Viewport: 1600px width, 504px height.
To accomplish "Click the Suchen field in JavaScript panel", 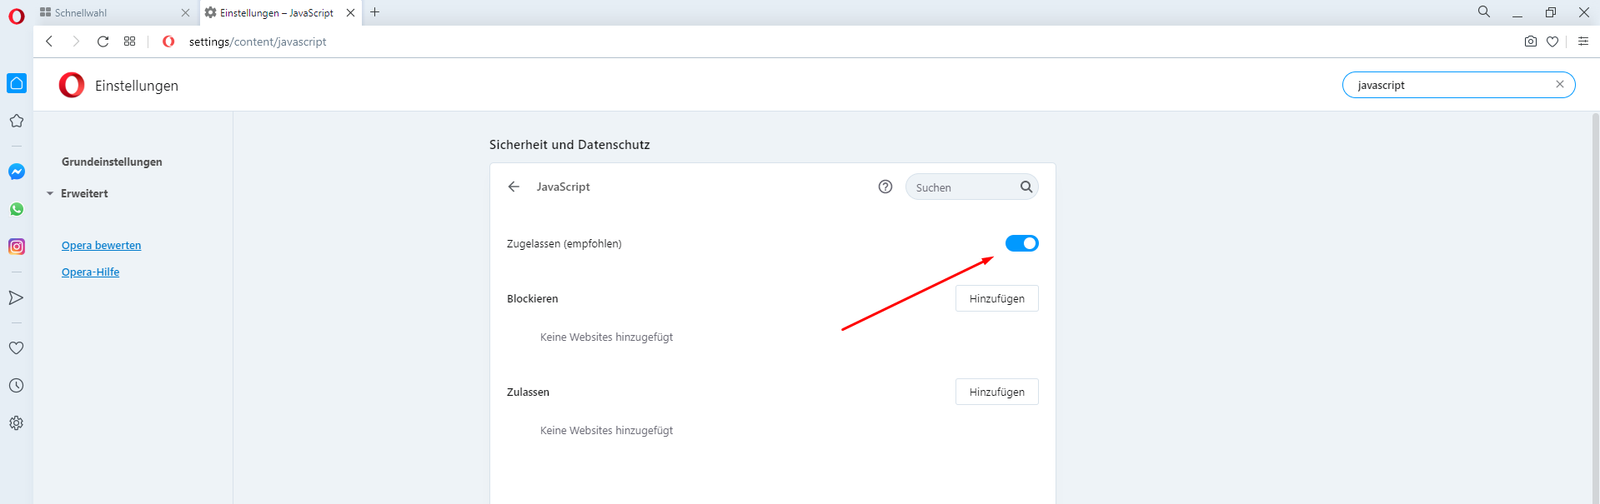I will click(x=962, y=188).
